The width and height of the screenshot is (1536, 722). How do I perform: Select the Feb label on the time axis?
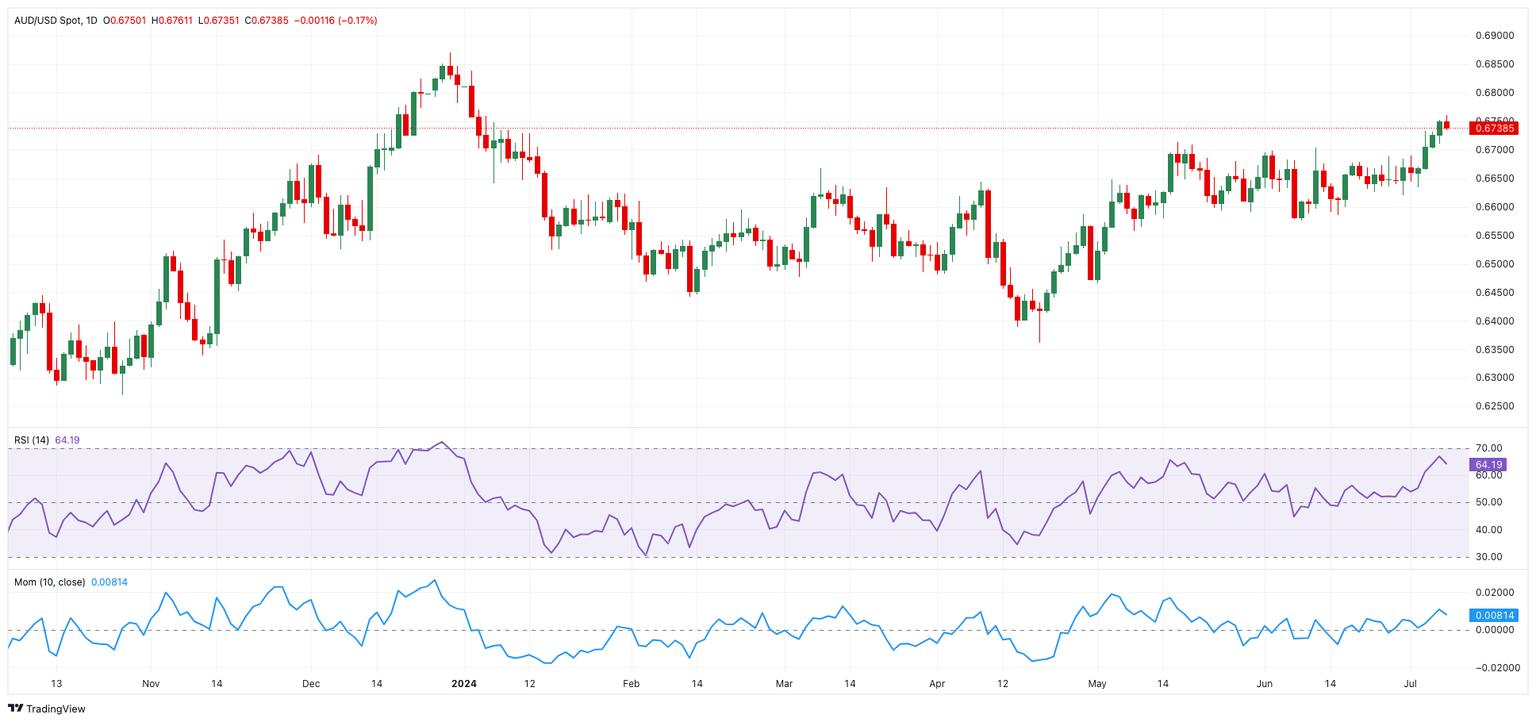click(630, 684)
